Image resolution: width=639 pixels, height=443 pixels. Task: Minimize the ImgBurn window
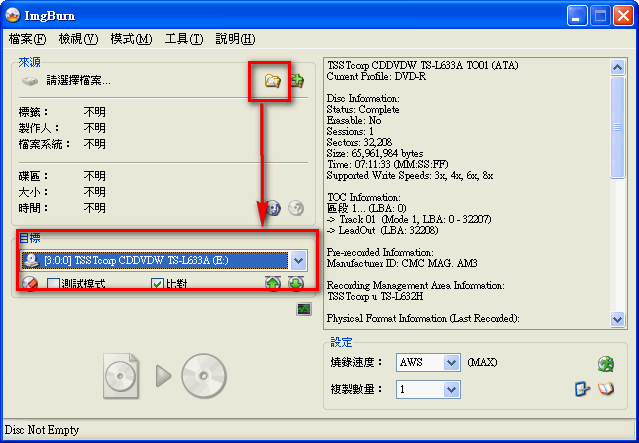577,16
